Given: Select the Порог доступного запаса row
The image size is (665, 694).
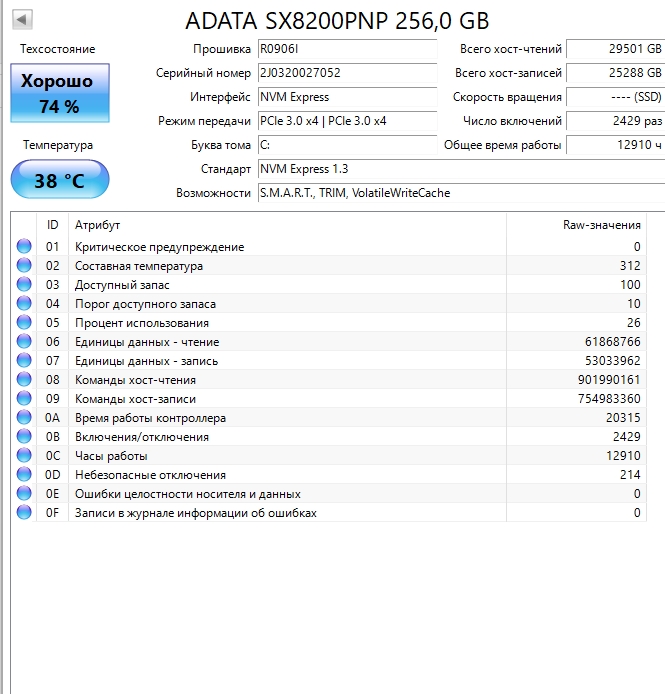Looking at the screenshot, I should [329, 303].
